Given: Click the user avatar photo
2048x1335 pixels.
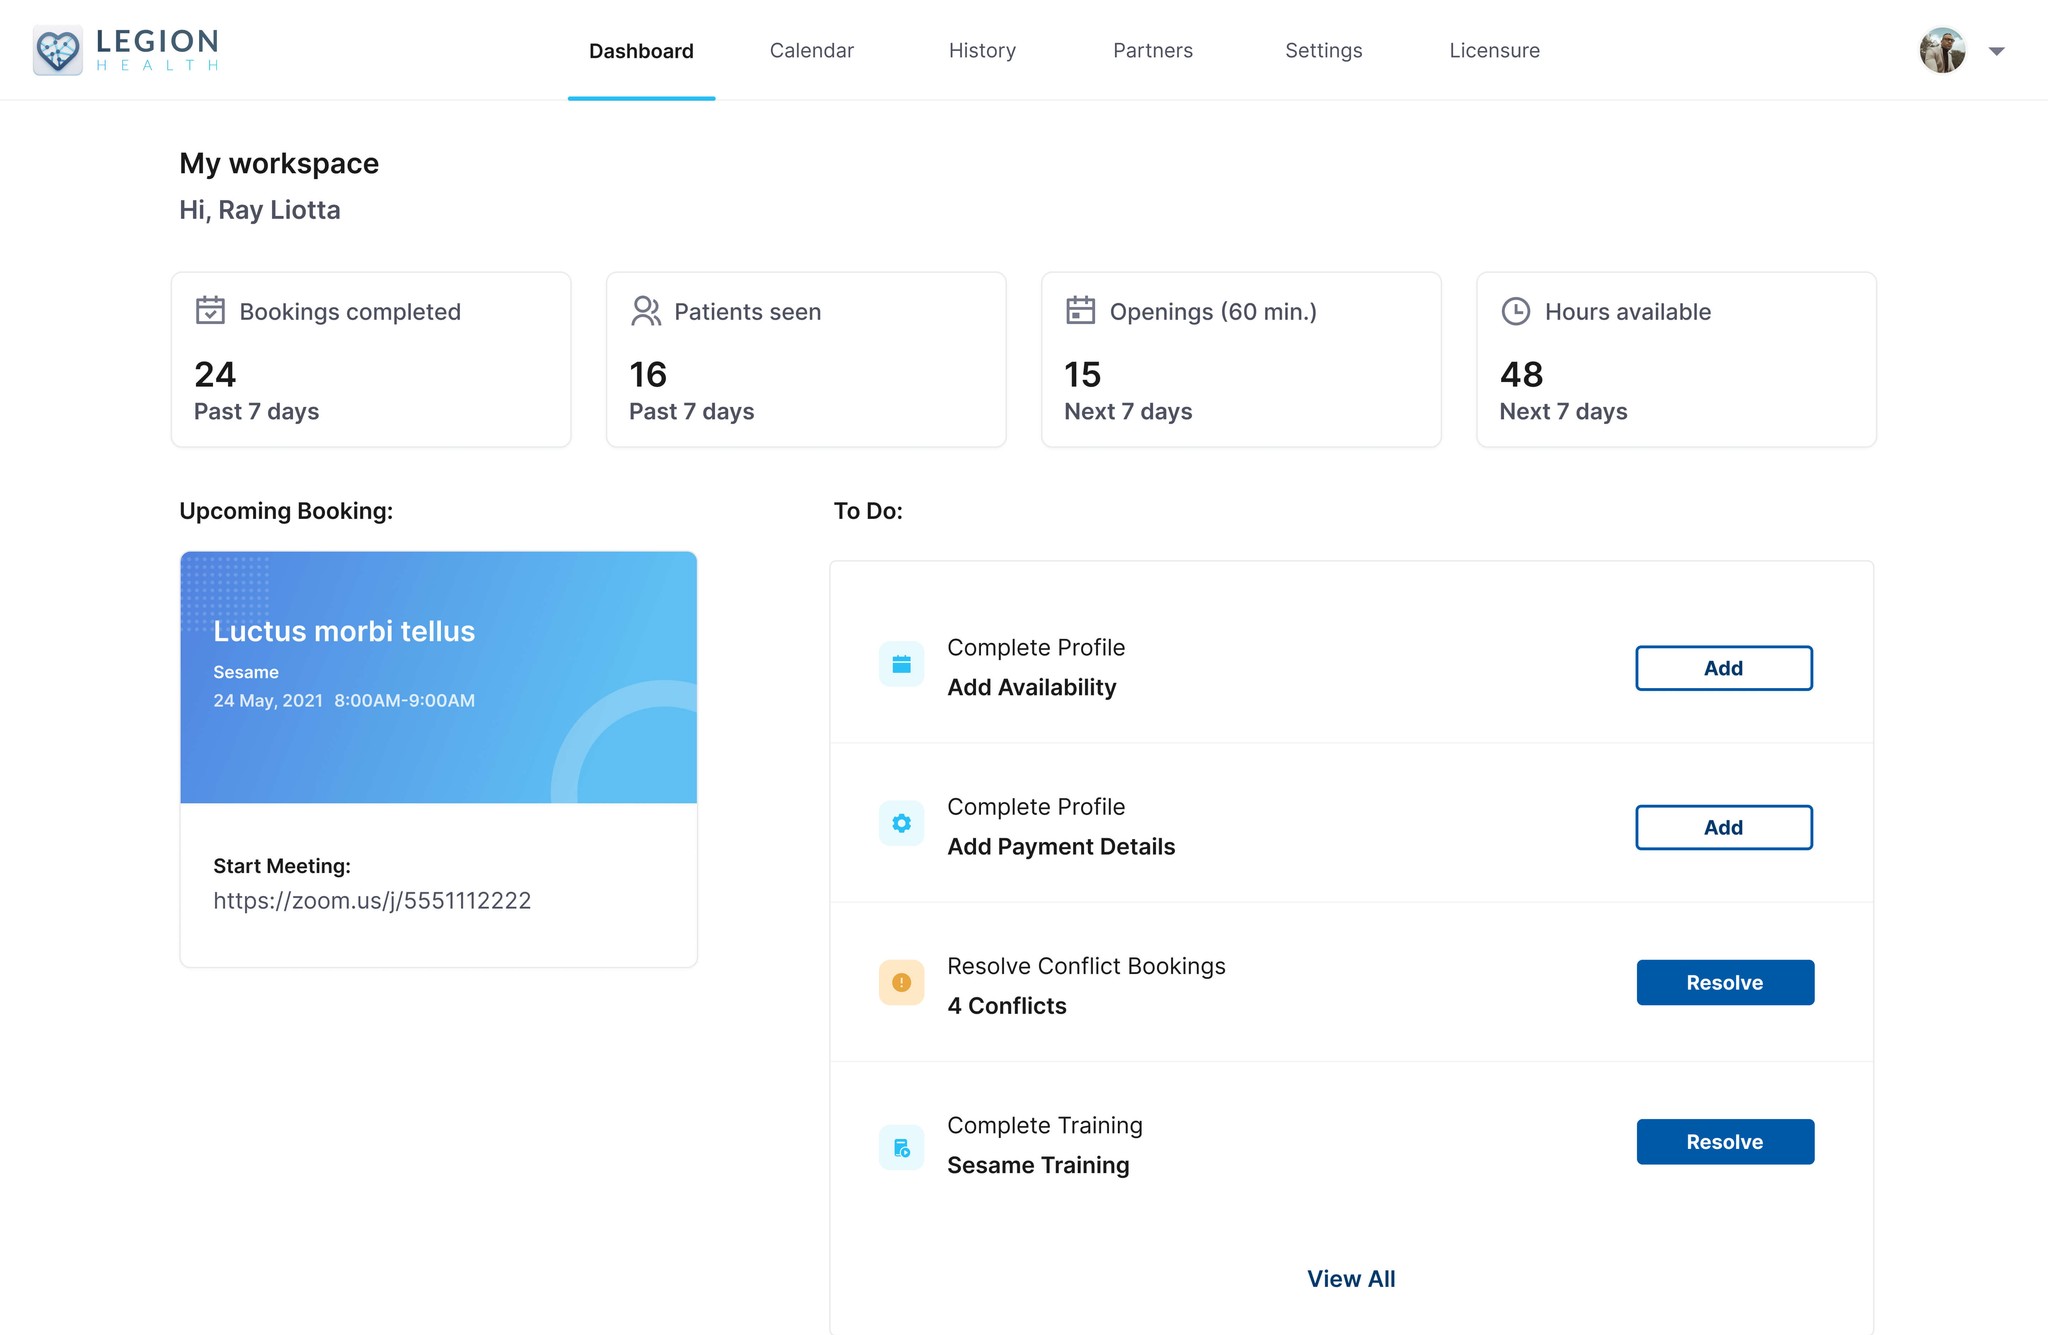Looking at the screenshot, I should pos(1942,51).
